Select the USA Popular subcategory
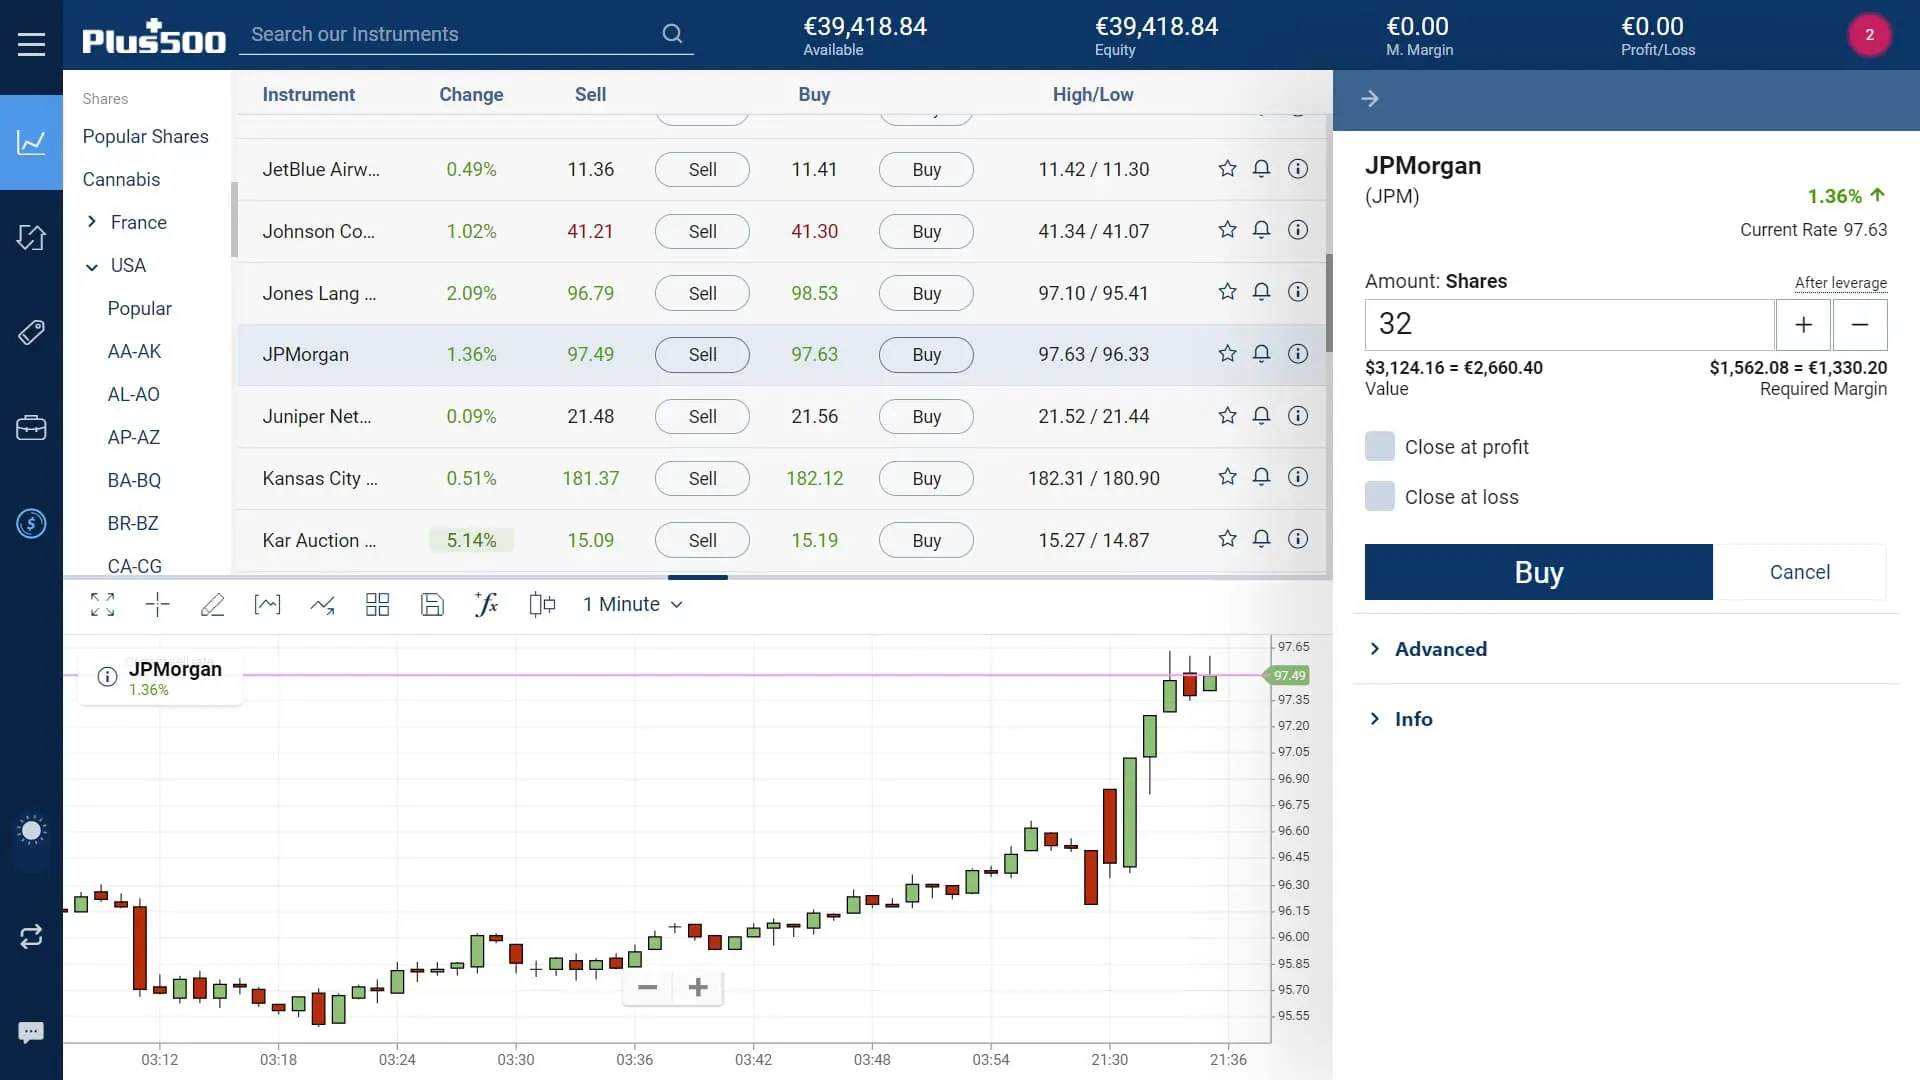 coord(139,309)
